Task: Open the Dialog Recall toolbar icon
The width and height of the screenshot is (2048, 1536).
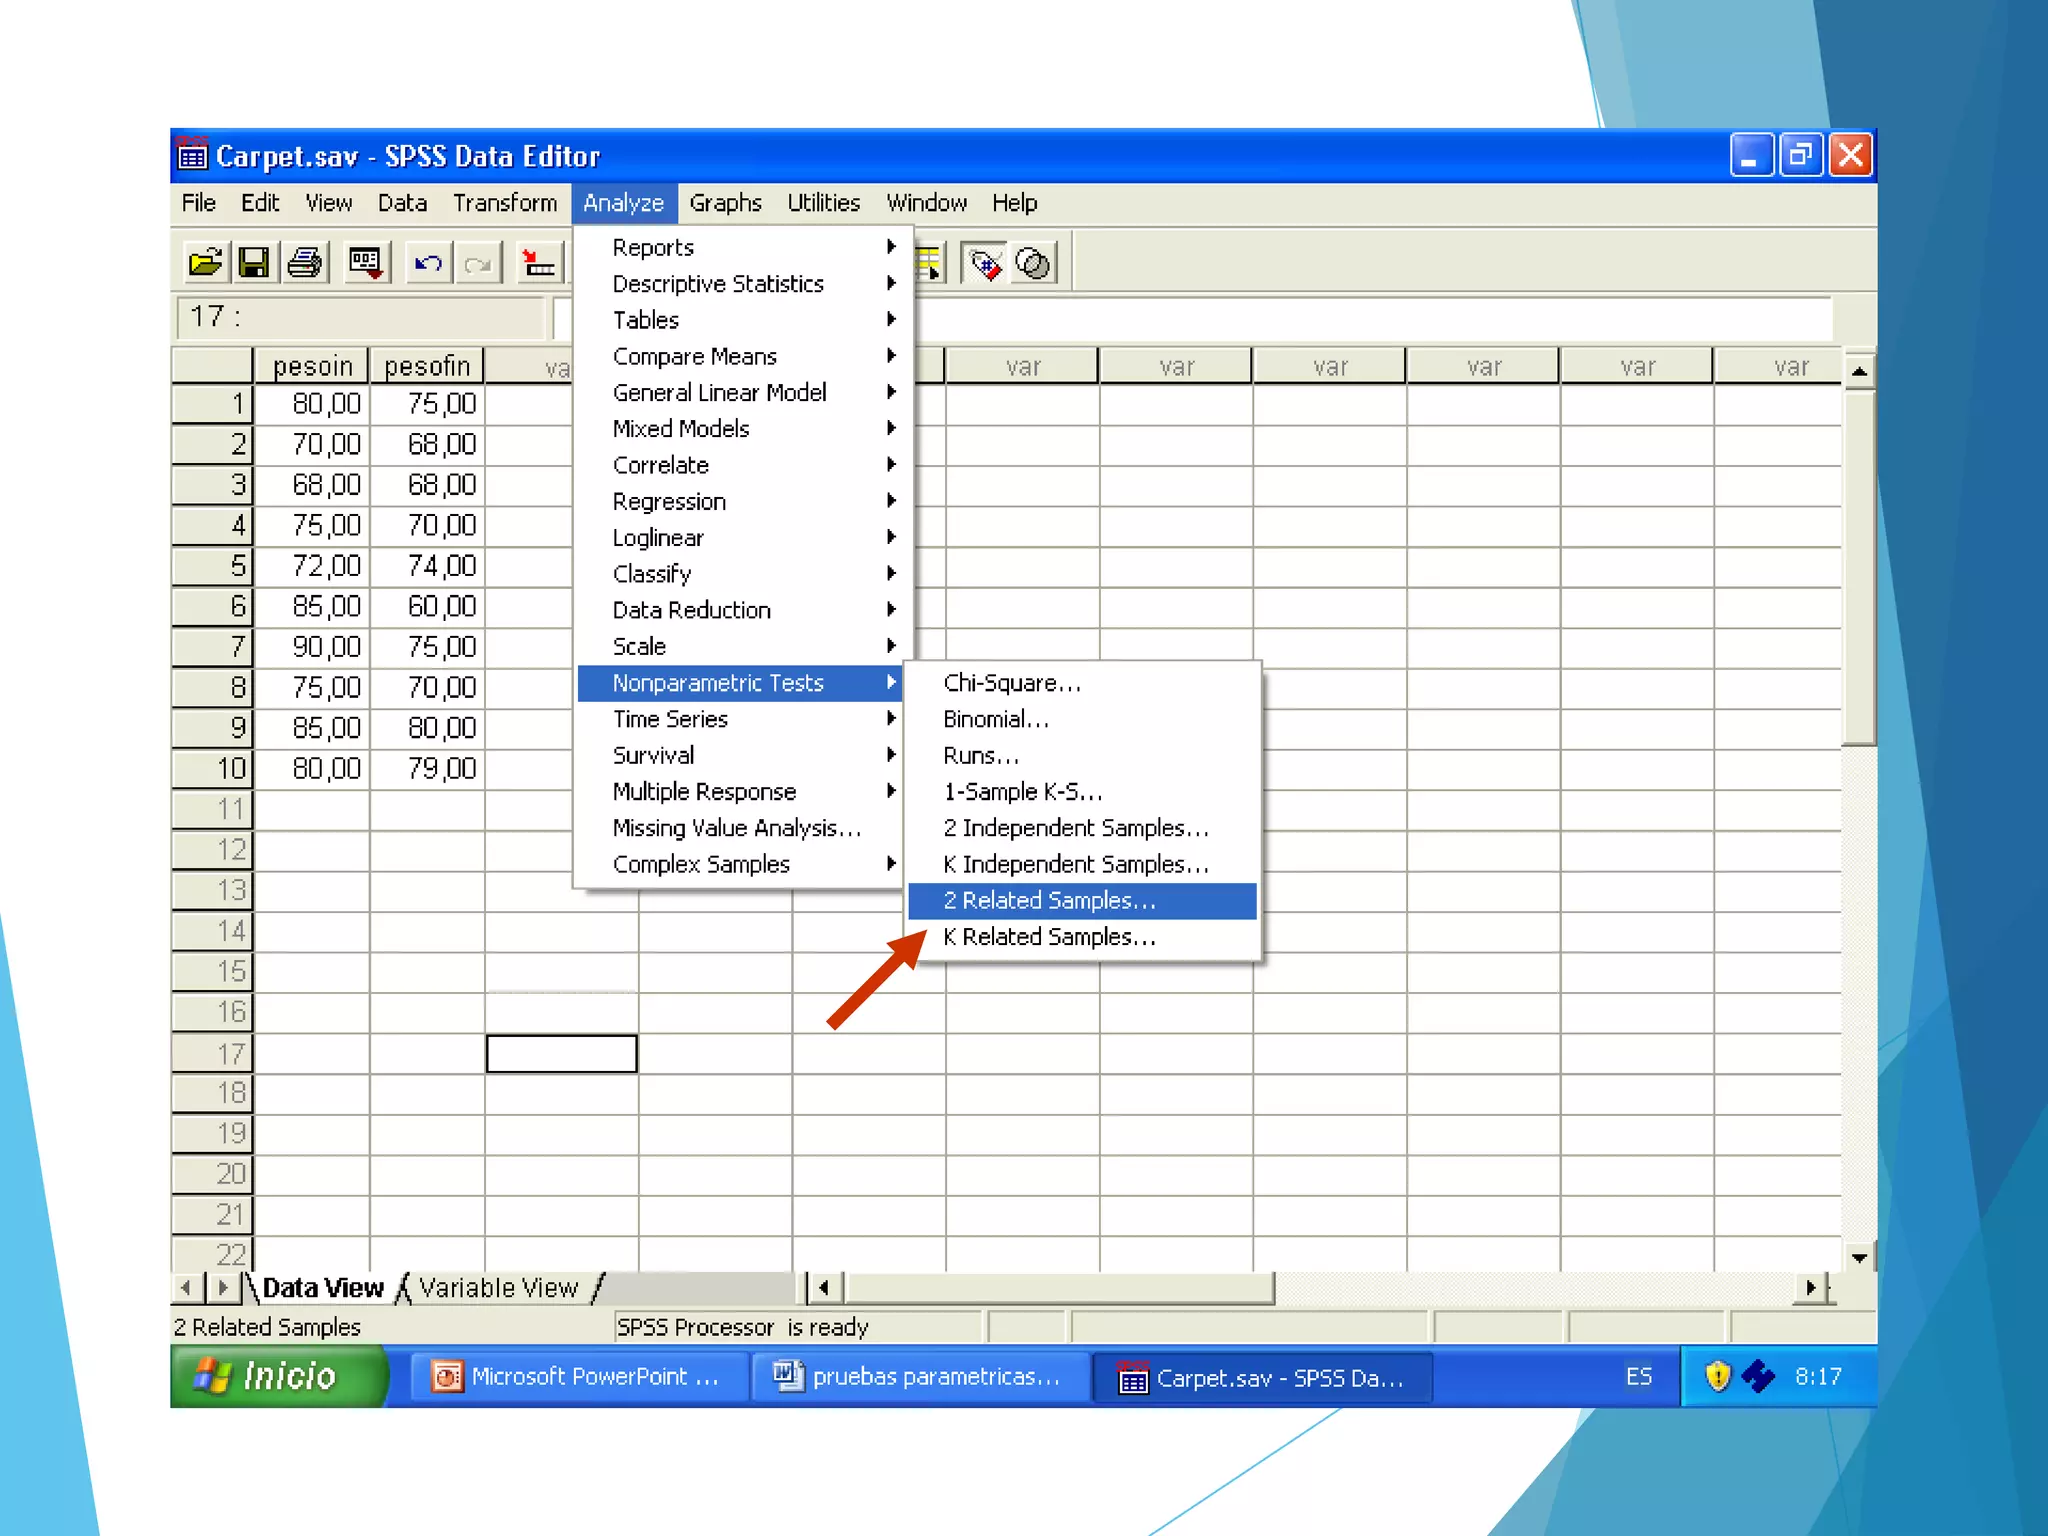Action: point(365,264)
